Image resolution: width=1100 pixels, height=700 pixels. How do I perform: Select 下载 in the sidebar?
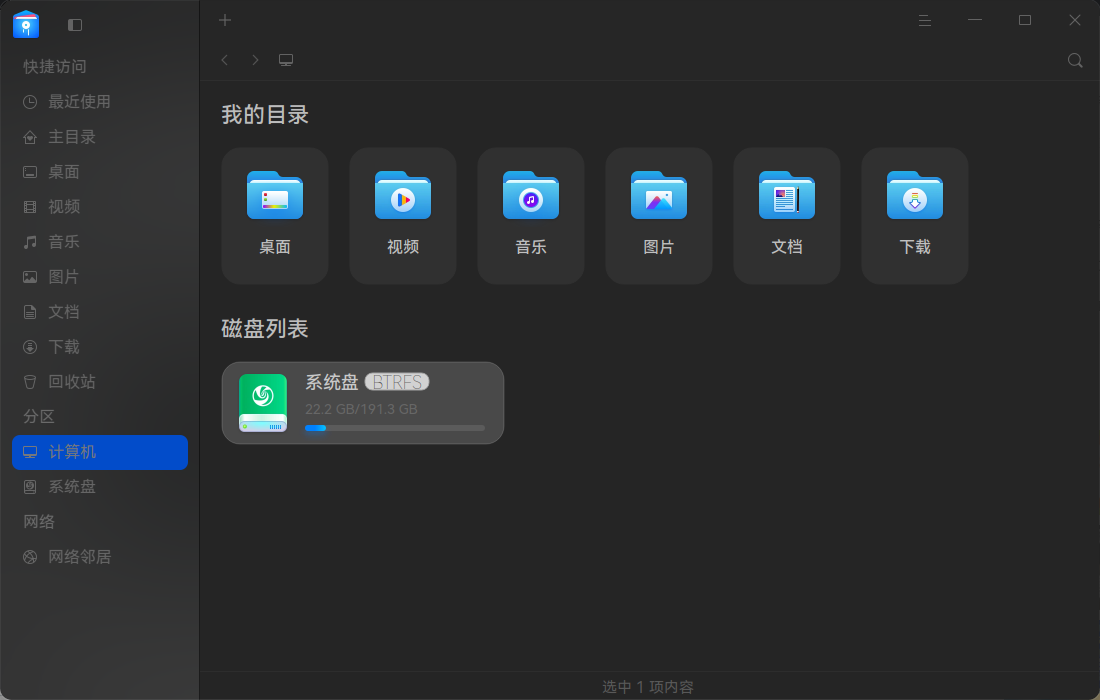[100, 347]
